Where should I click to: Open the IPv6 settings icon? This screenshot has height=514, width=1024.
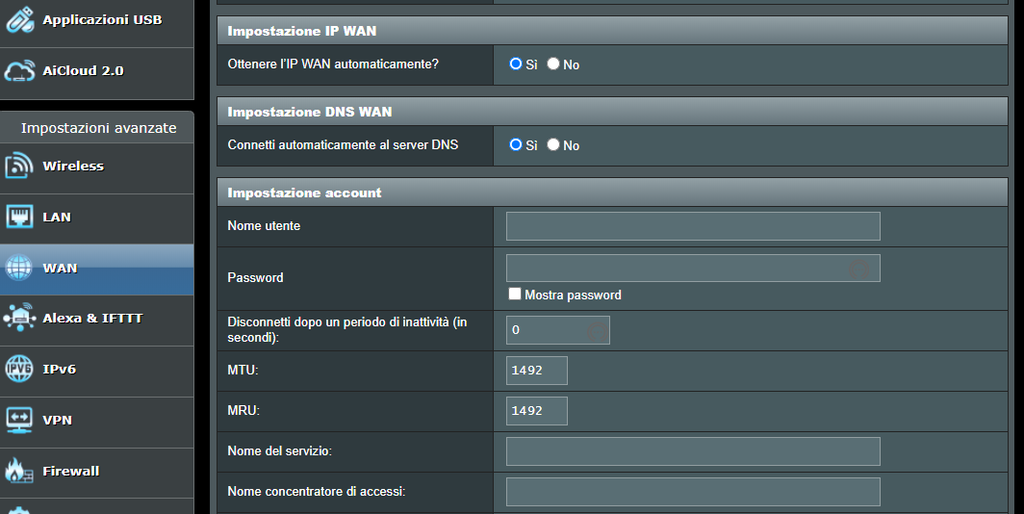pyautogui.click(x=19, y=369)
